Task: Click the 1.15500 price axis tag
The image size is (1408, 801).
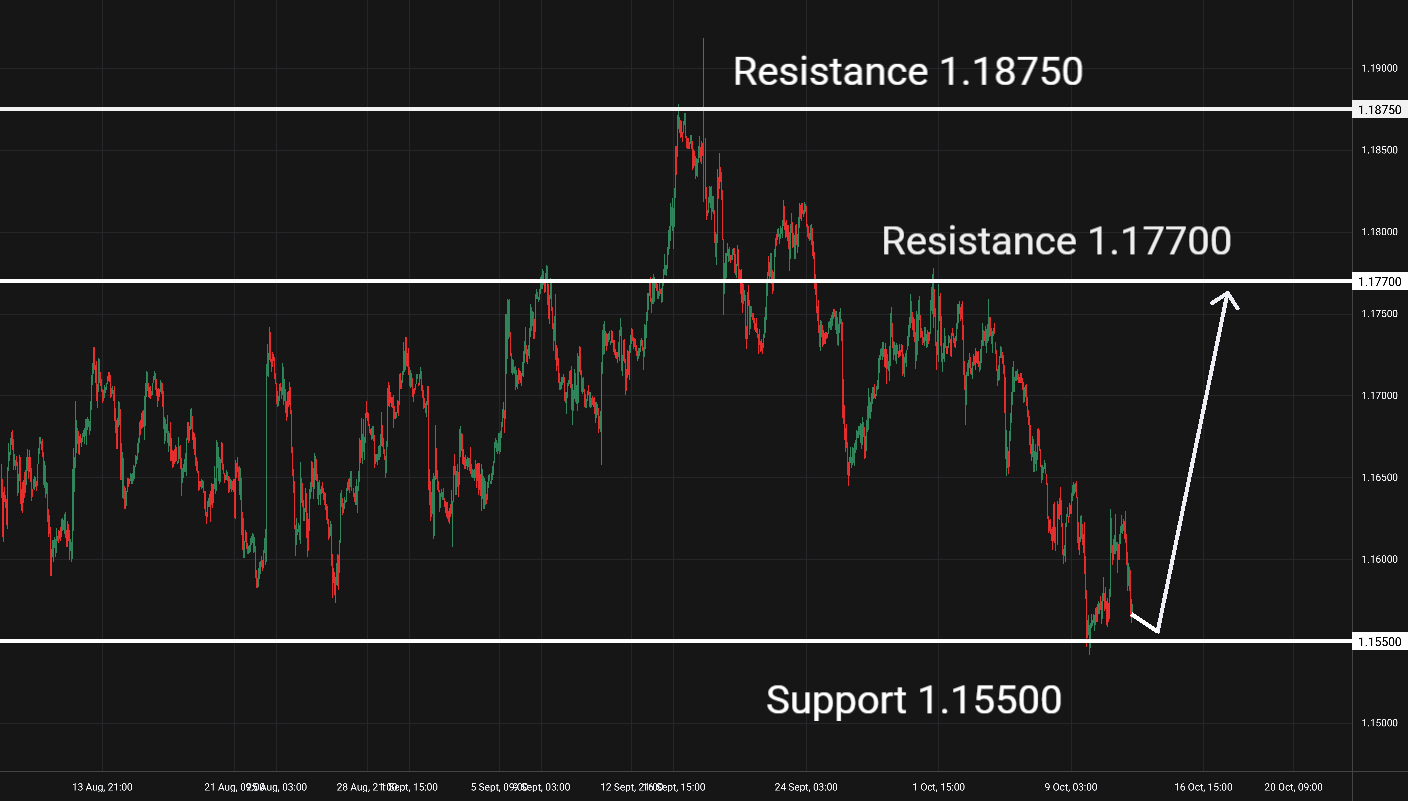Action: click(1379, 641)
